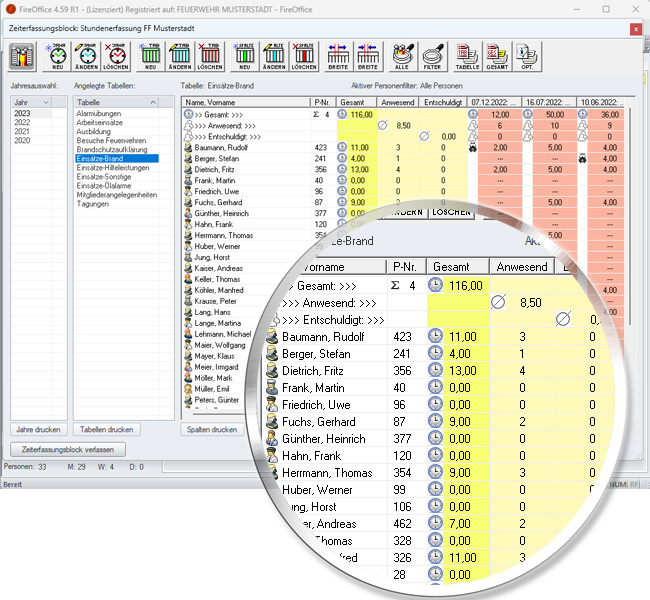Viewport: 650px width, 600px height.
Task: Click the Spalte ÄNDERN (edit column) icon
Action: pos(274,56)
